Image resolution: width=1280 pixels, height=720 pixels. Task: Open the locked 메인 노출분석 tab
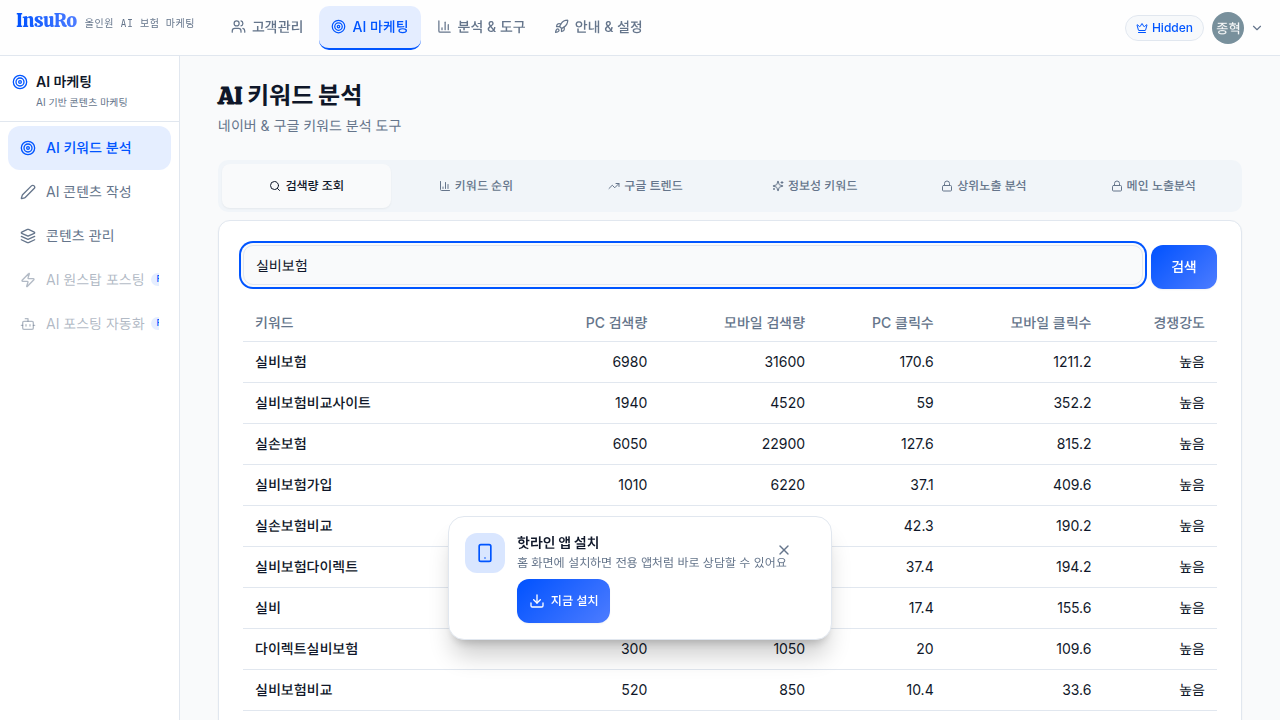click(x=1153, y=186)
